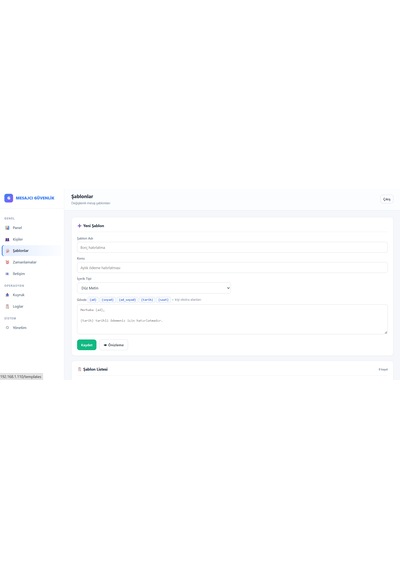Insert the {soyad} placeholder chip

coord(107,300)
